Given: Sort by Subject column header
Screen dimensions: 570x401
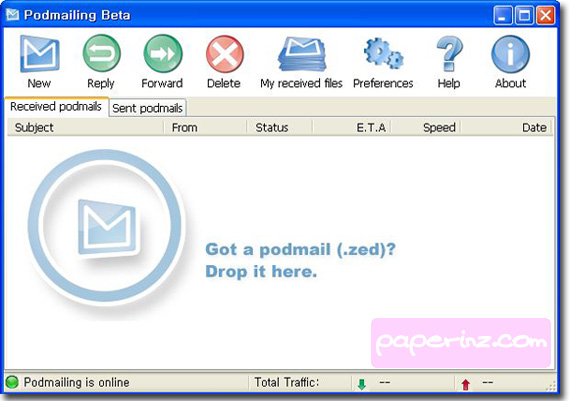Looking at the screenshot, I should coord(85,128).
